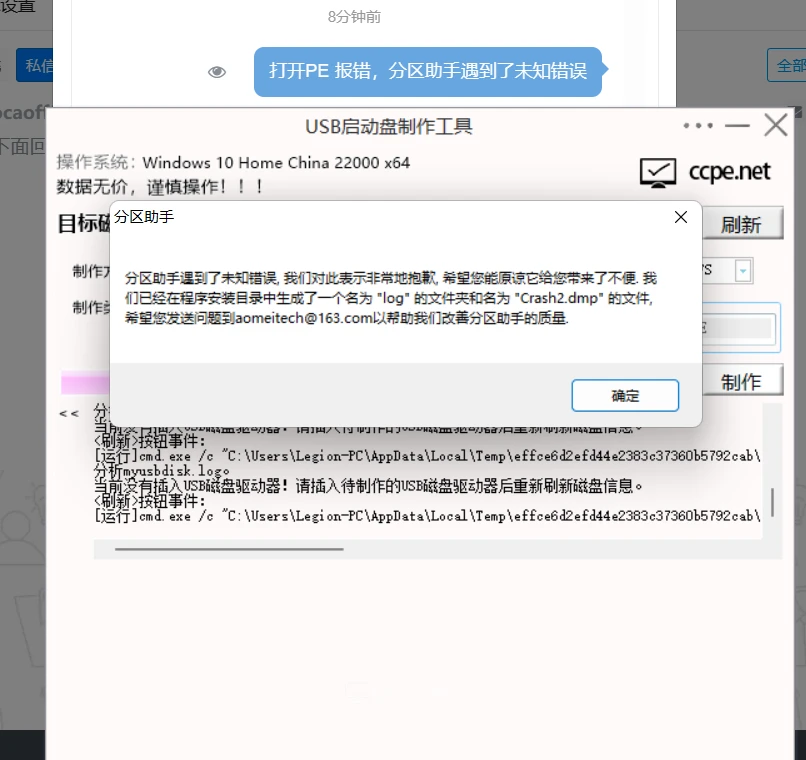Open the dropdown arrow beside 刷新 area
Image resolution: width=806 pixels, height=760 pixels.
point(743,270)
